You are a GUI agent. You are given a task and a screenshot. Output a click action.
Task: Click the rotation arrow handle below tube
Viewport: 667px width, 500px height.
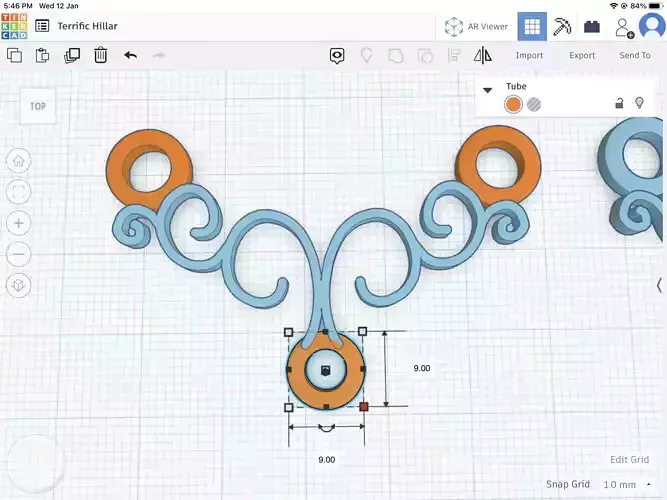click(326, 429)
